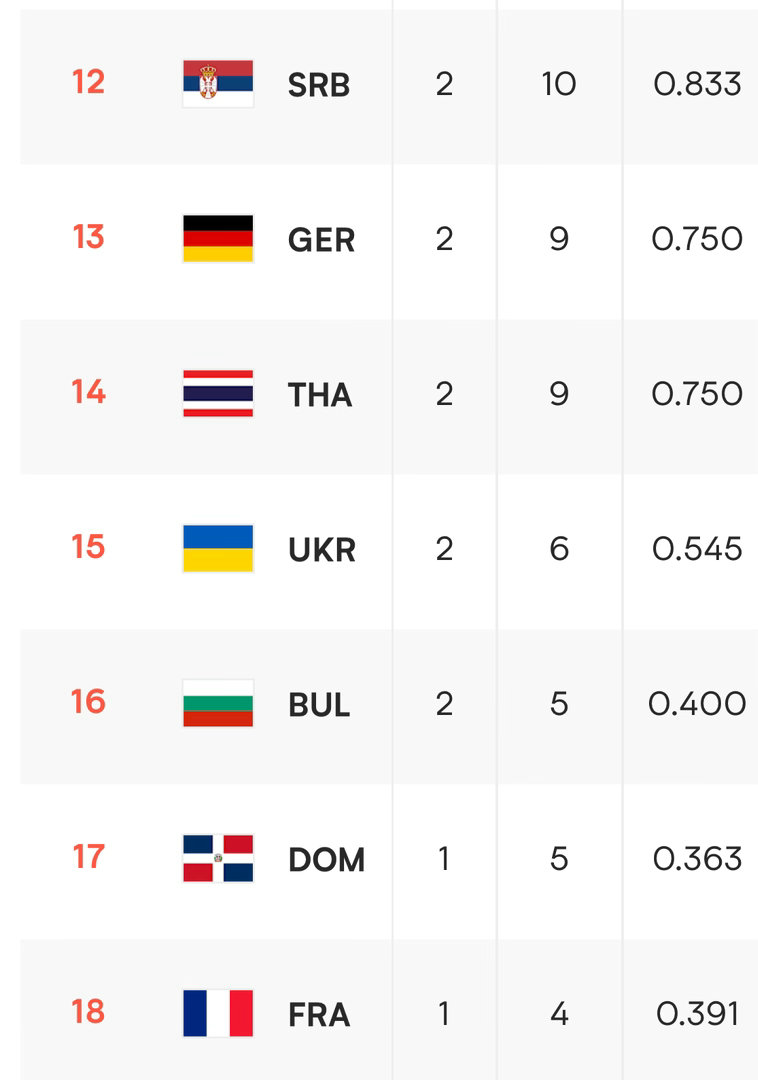The image size is (758, 1080).
Task: Click Ukraine's 0.545 ratio value
Action: 697,549
